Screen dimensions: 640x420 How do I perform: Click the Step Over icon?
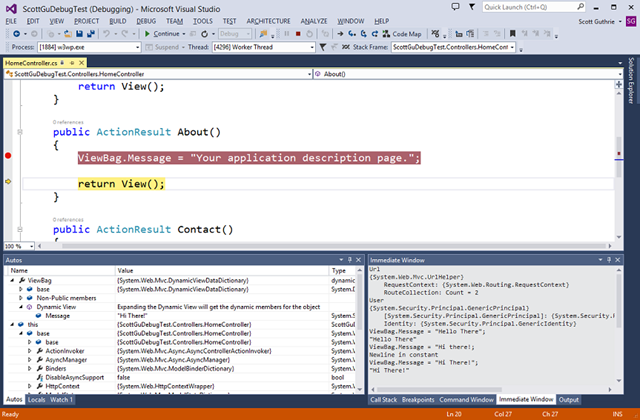(363, 34)
